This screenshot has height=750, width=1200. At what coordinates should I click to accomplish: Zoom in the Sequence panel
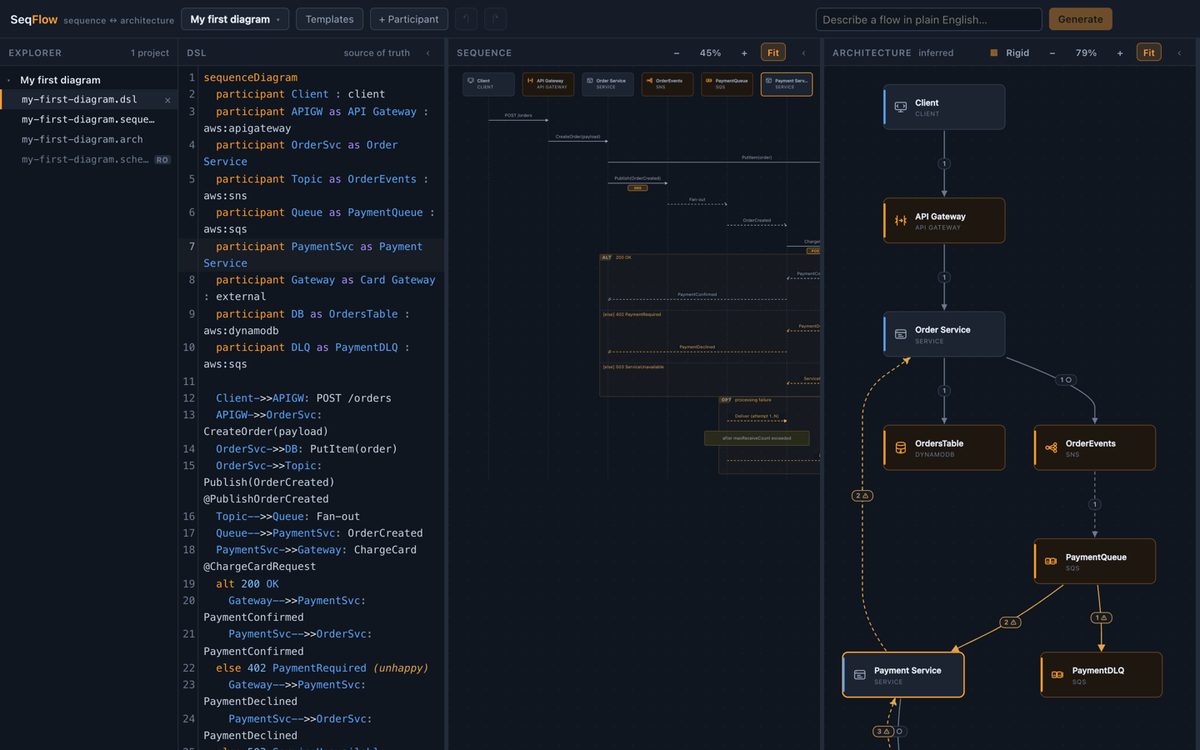[744, 53]
